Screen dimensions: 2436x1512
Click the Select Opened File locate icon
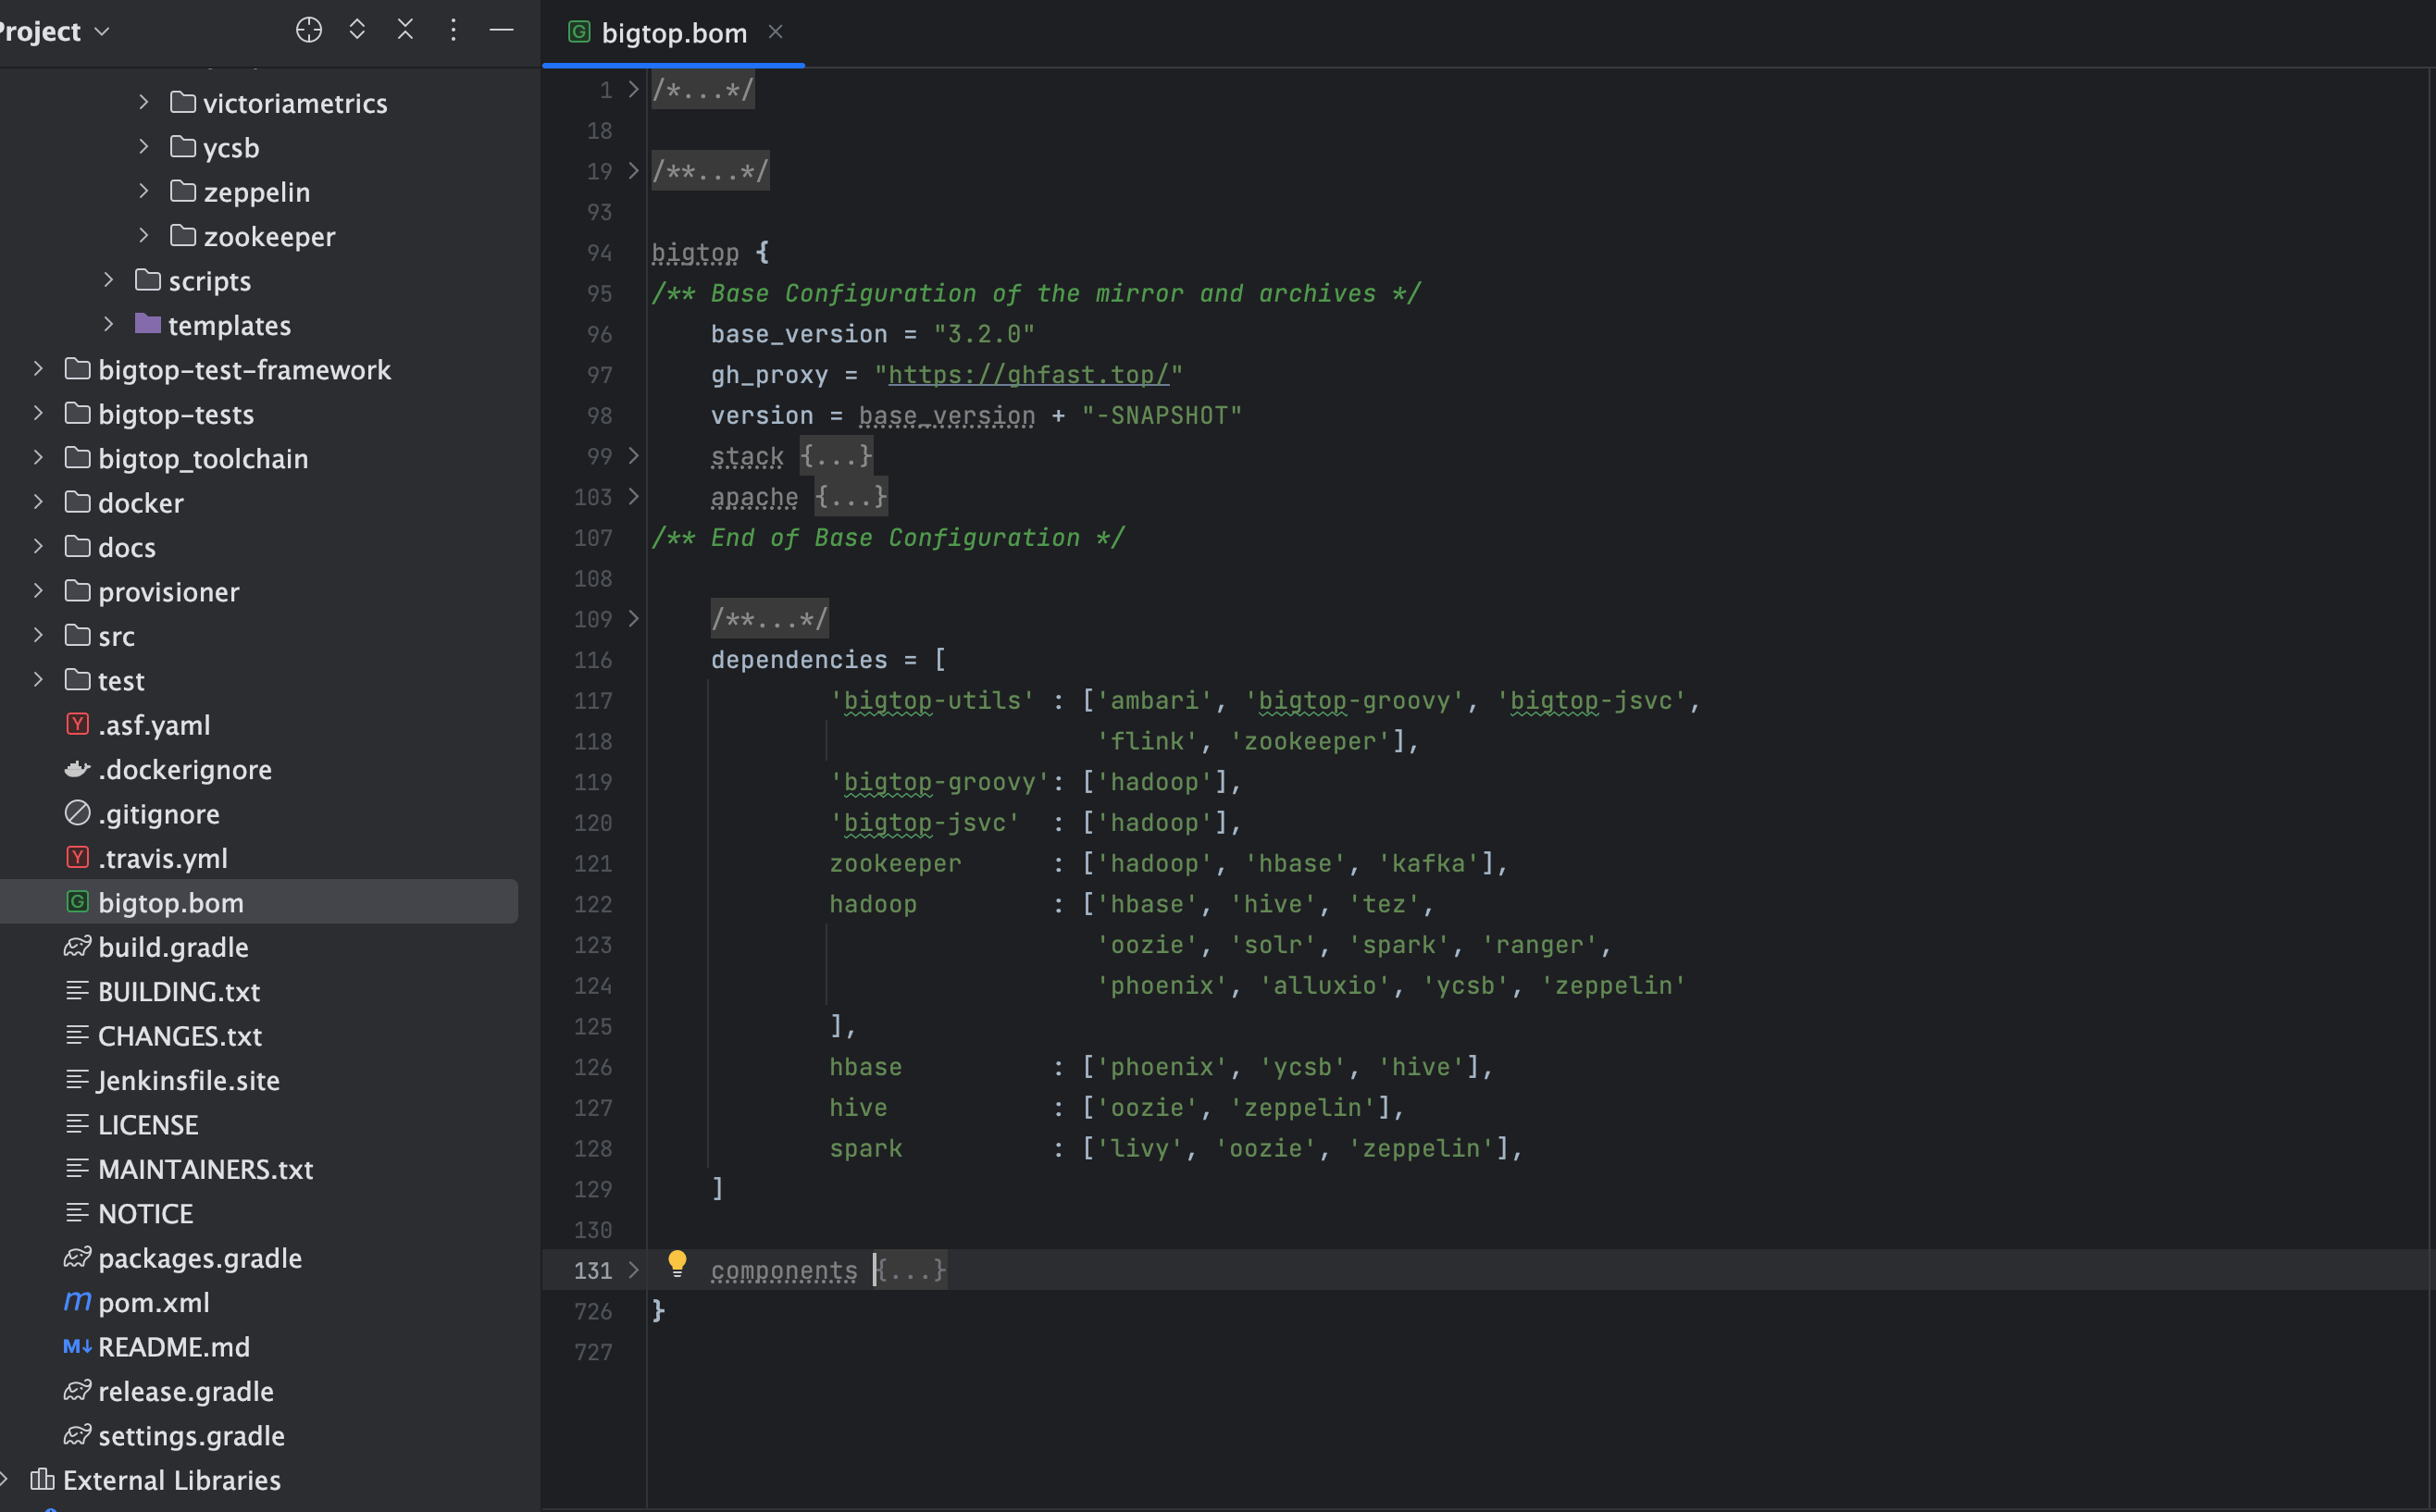(309, 30)
